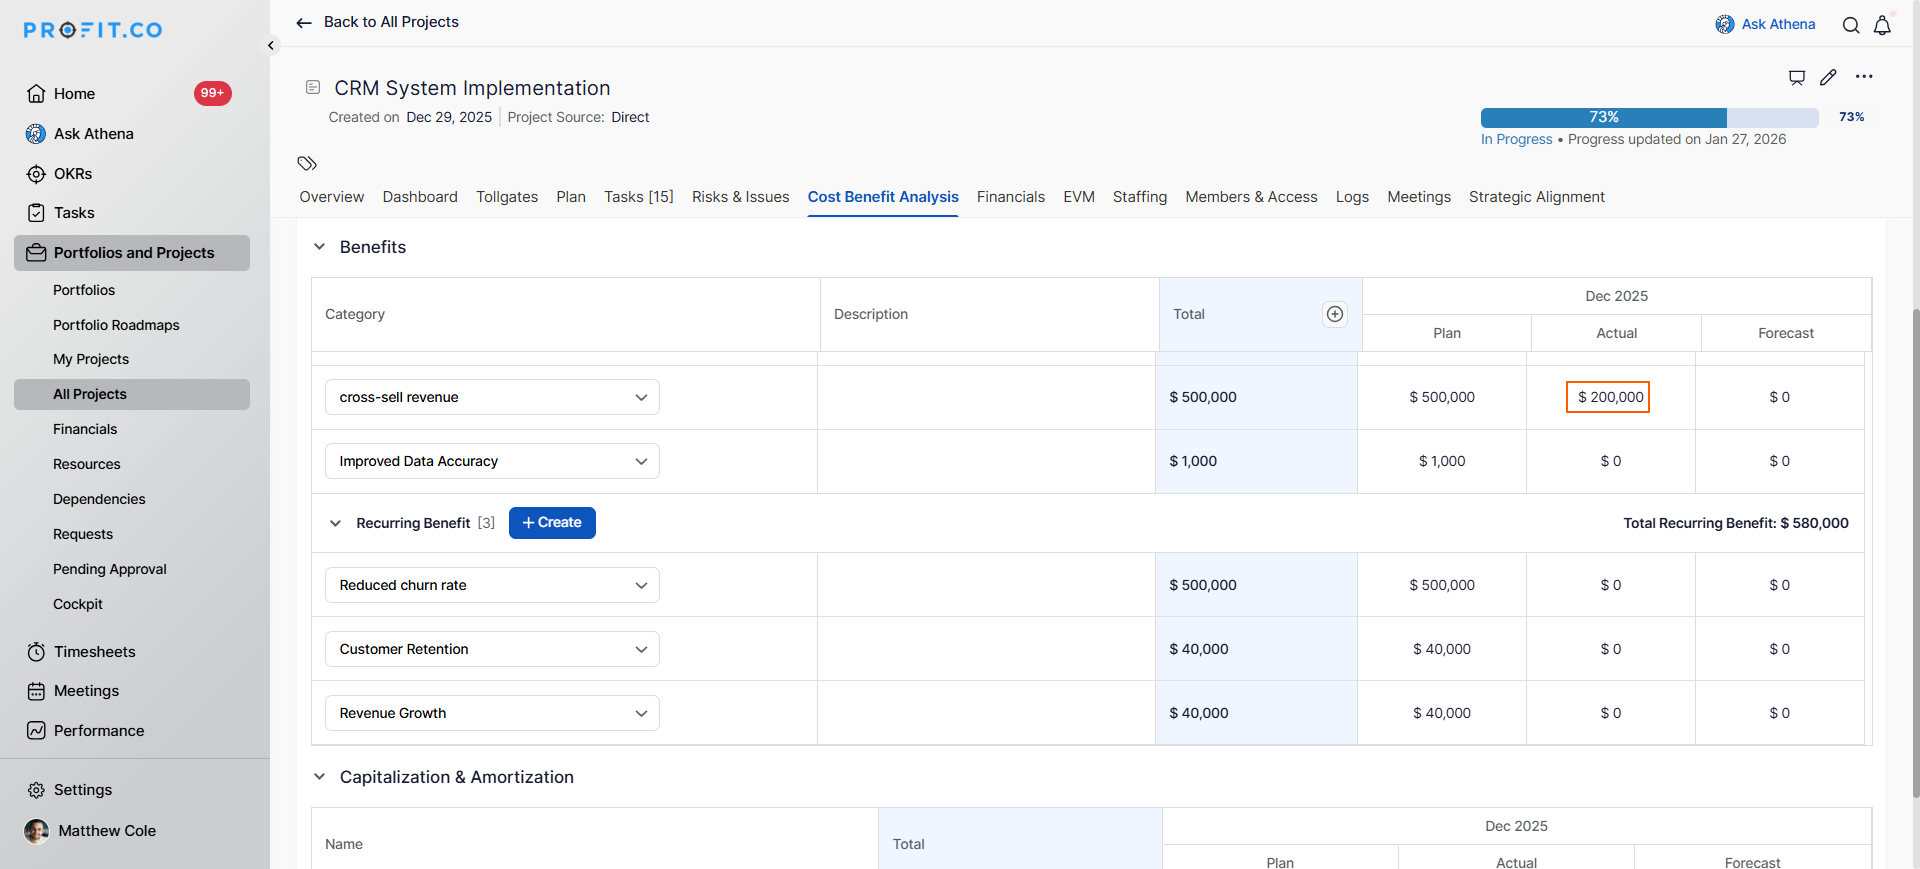Open the three-dot more options menu
Screen dimensions: 1920x869
[1864, 77]
